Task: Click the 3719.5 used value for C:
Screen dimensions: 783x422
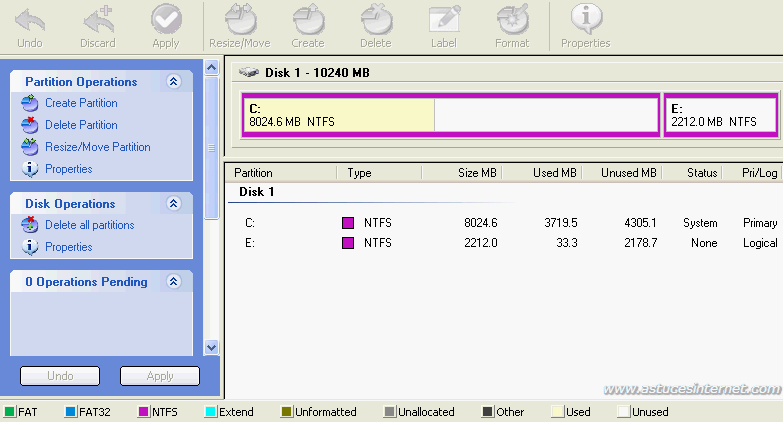Action: coord(560,223)
